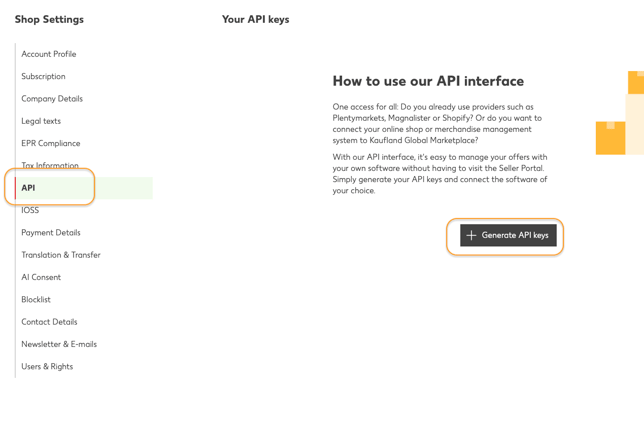Go to Contact Details
This screenshot has height=421, width=644.
point(49,322)
